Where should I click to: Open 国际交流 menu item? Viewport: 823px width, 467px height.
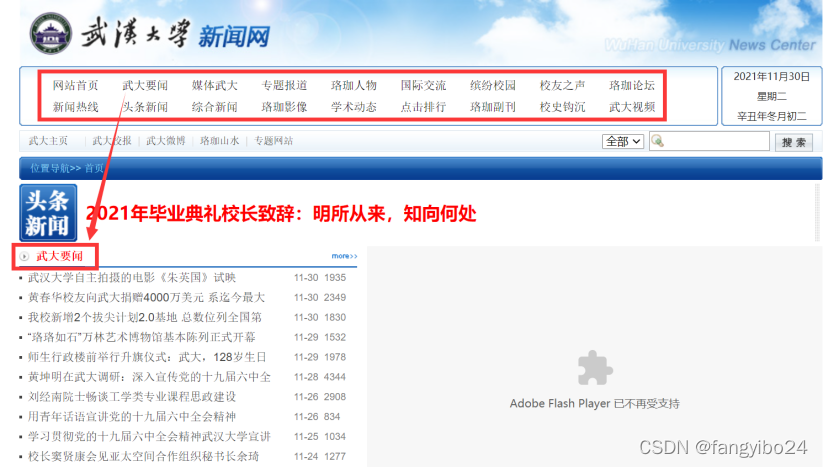pos(424,86)
